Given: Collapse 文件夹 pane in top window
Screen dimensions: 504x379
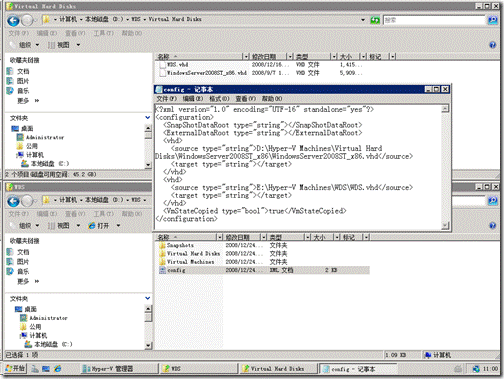Looking at the screenshot, I should pyautogui.click(x=148, y=118).
